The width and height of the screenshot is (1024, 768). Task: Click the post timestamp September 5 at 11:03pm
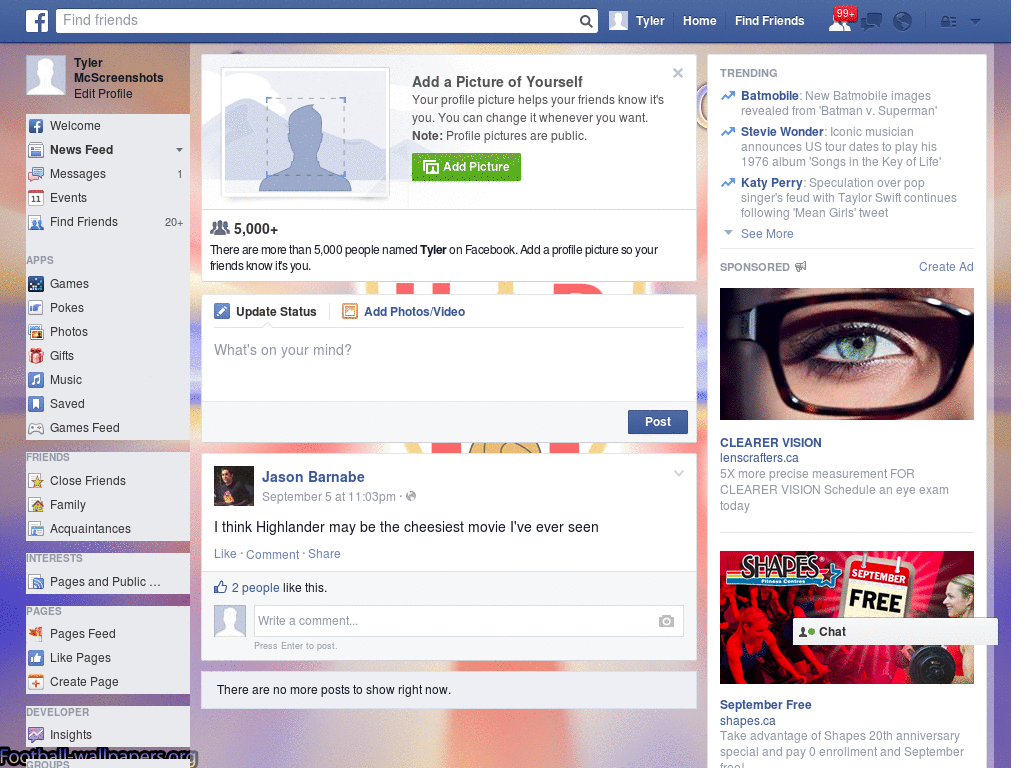click(328, 497)
